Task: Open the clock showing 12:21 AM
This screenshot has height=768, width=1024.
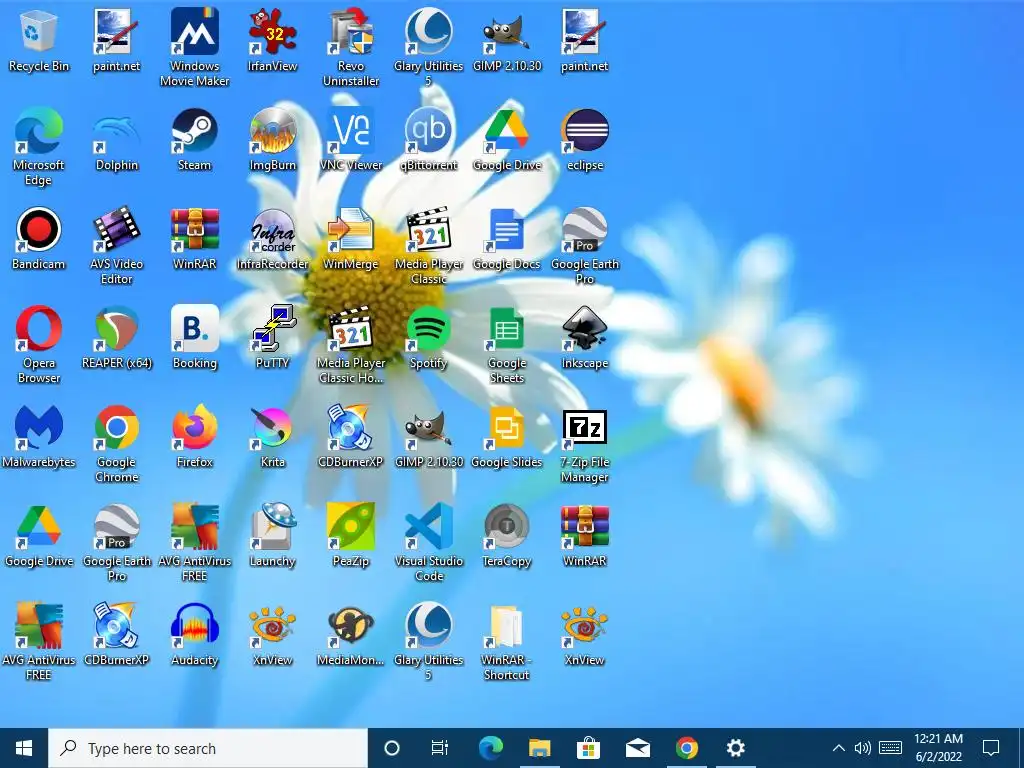Action: 938,748
